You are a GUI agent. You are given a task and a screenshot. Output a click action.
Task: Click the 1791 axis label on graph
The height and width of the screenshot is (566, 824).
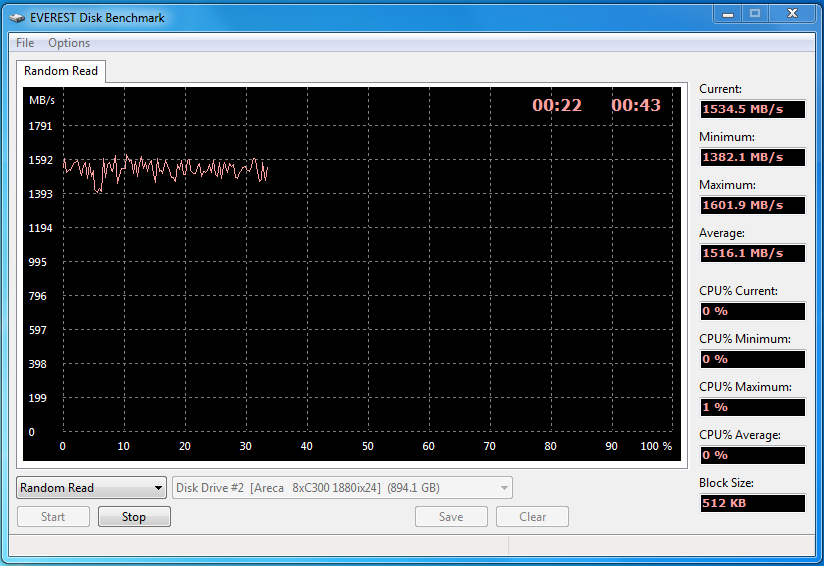[40, 126]
